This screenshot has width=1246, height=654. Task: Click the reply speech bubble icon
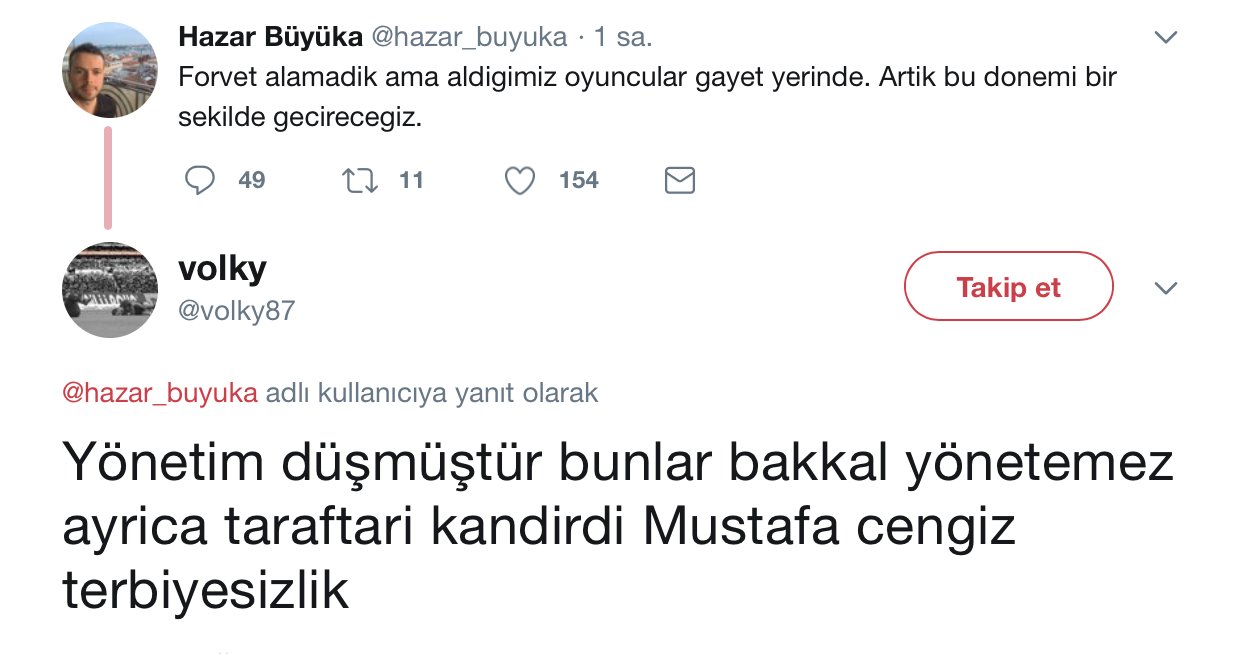coord(201,180)
